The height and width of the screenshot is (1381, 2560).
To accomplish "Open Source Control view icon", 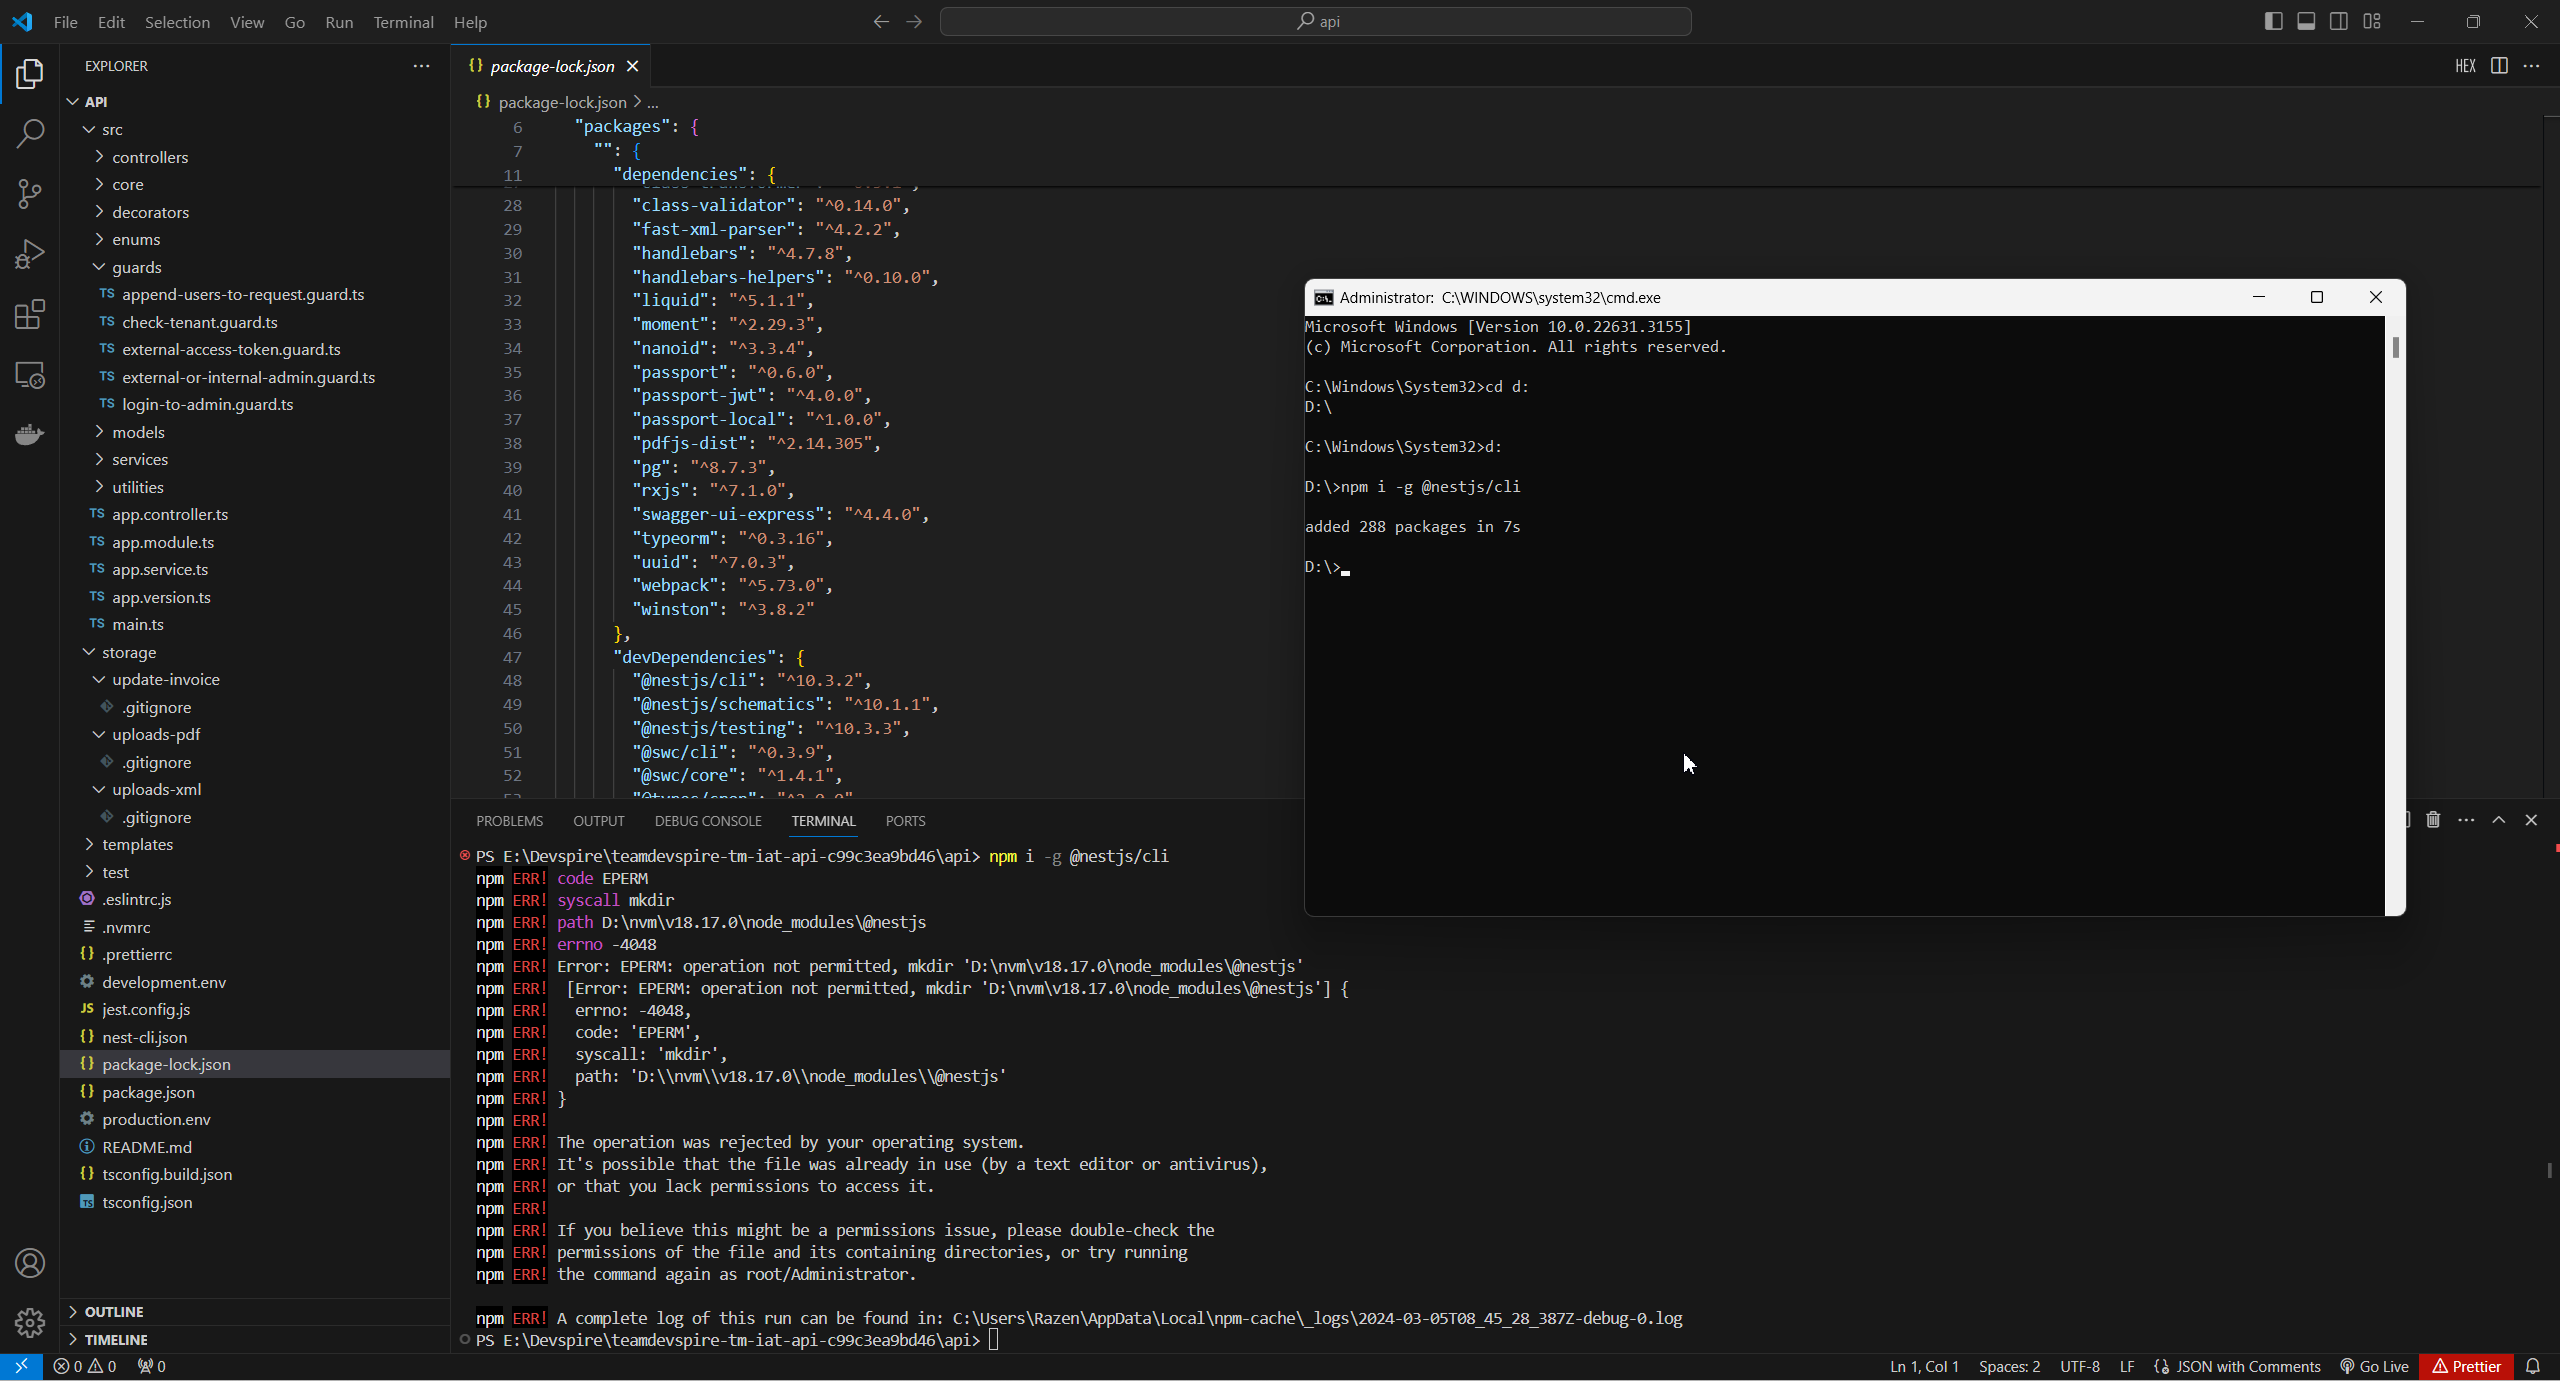I will click(30, 194).
